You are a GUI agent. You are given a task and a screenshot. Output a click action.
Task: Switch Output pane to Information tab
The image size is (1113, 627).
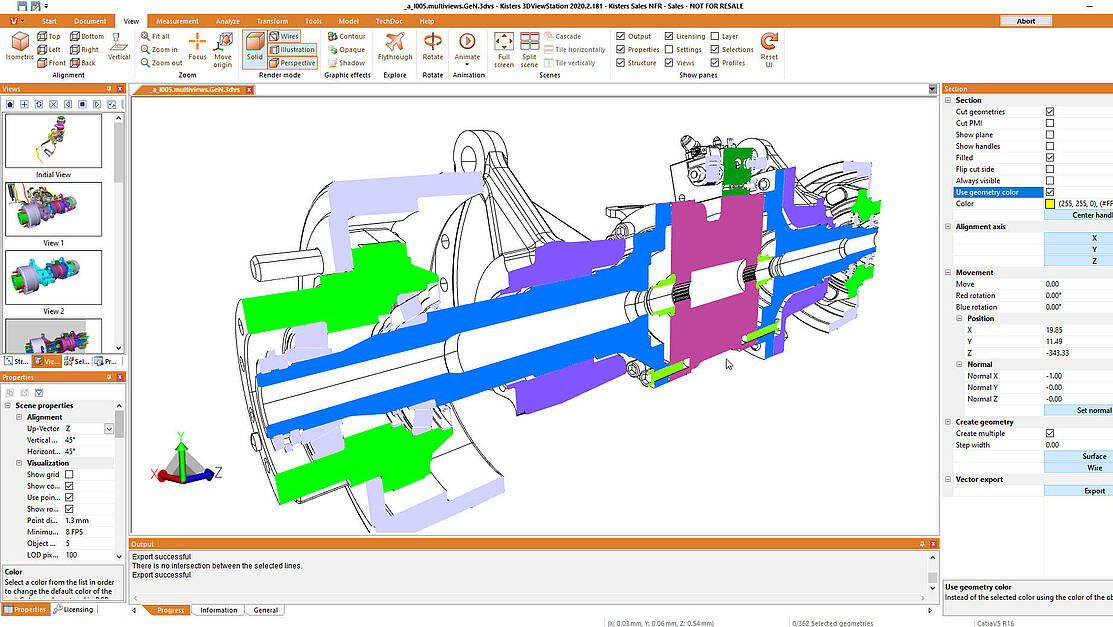(218, 610)
